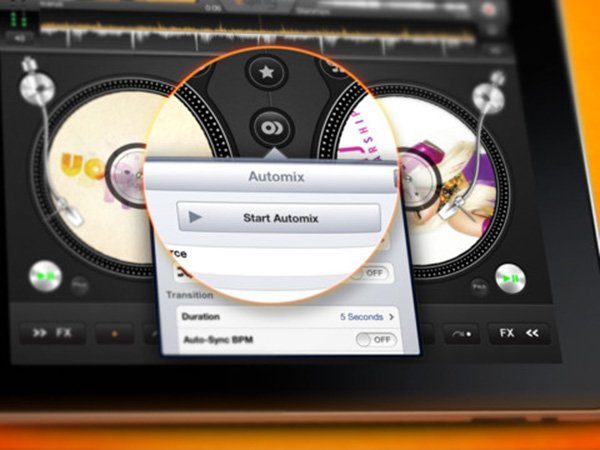Click the left turntable tonearm pivot
Viewport: 600px width, 450px height.
point(38,88)
